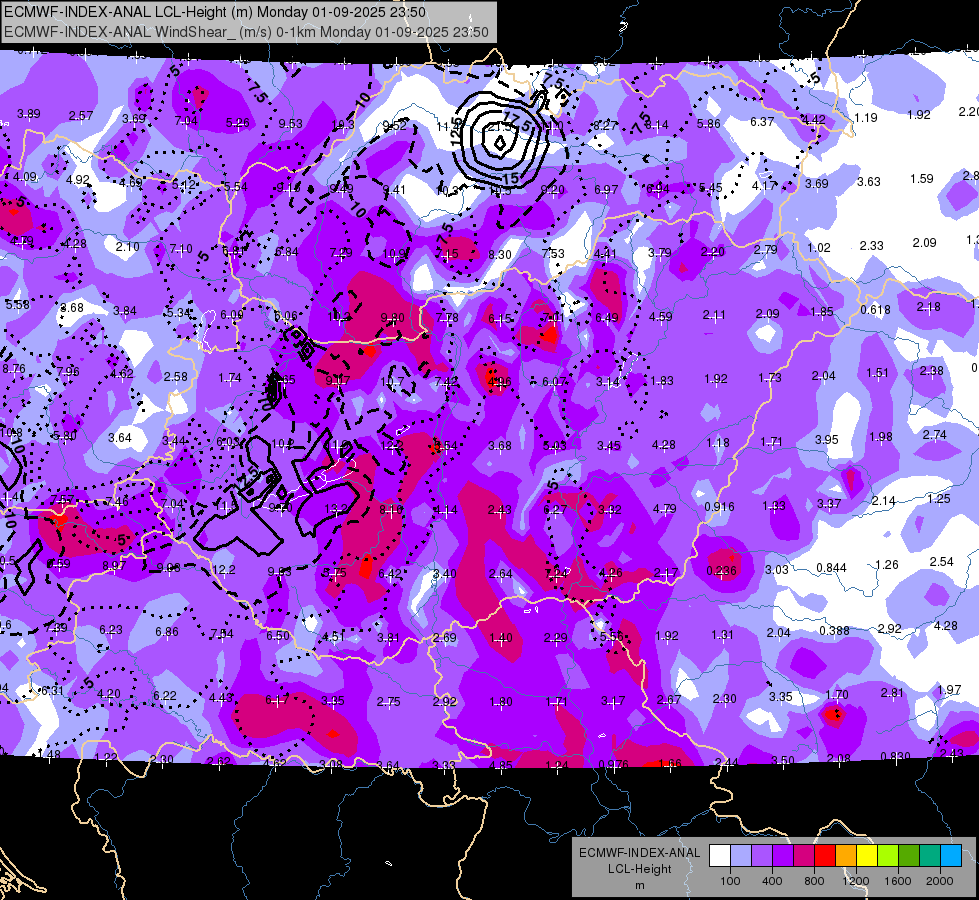Click the yellow legend color swatch
The image size is (979, 900).
point(867,855)
